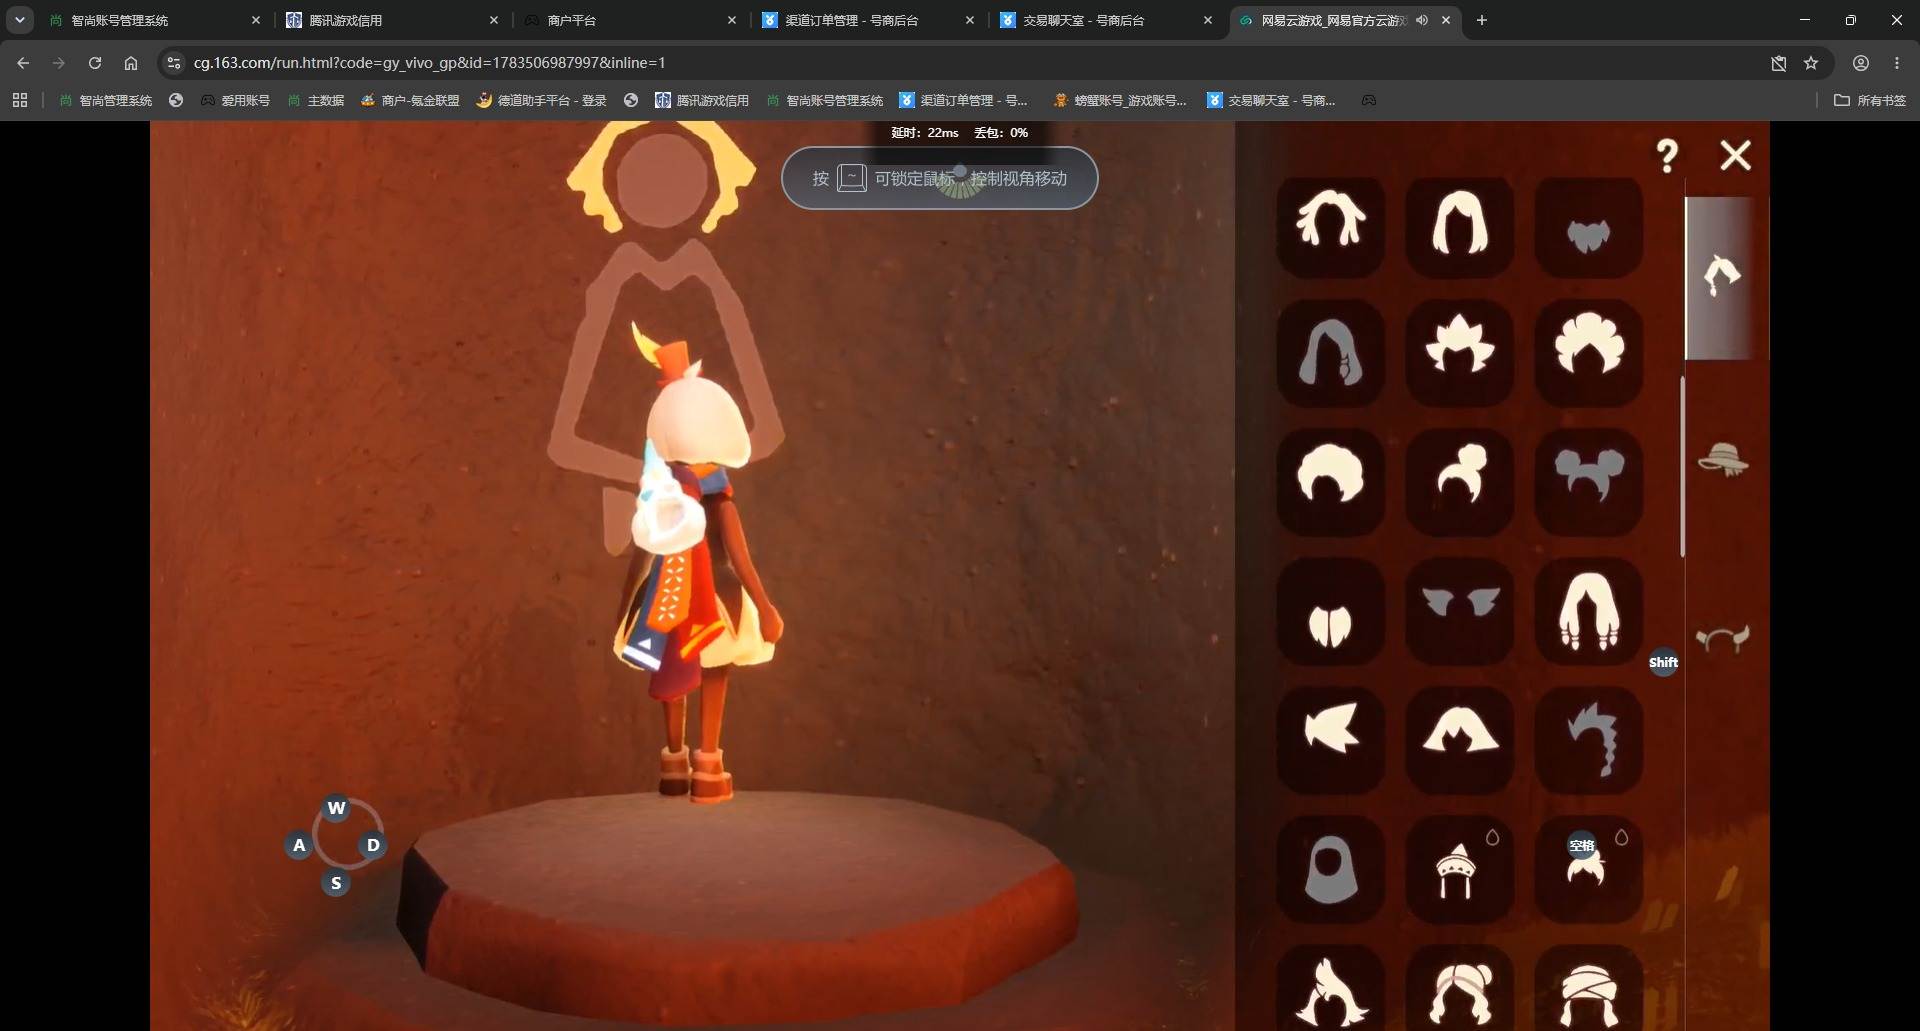Open the hat category in sidebar
Screen dimensions: 1920x1031
point(1723,459)
